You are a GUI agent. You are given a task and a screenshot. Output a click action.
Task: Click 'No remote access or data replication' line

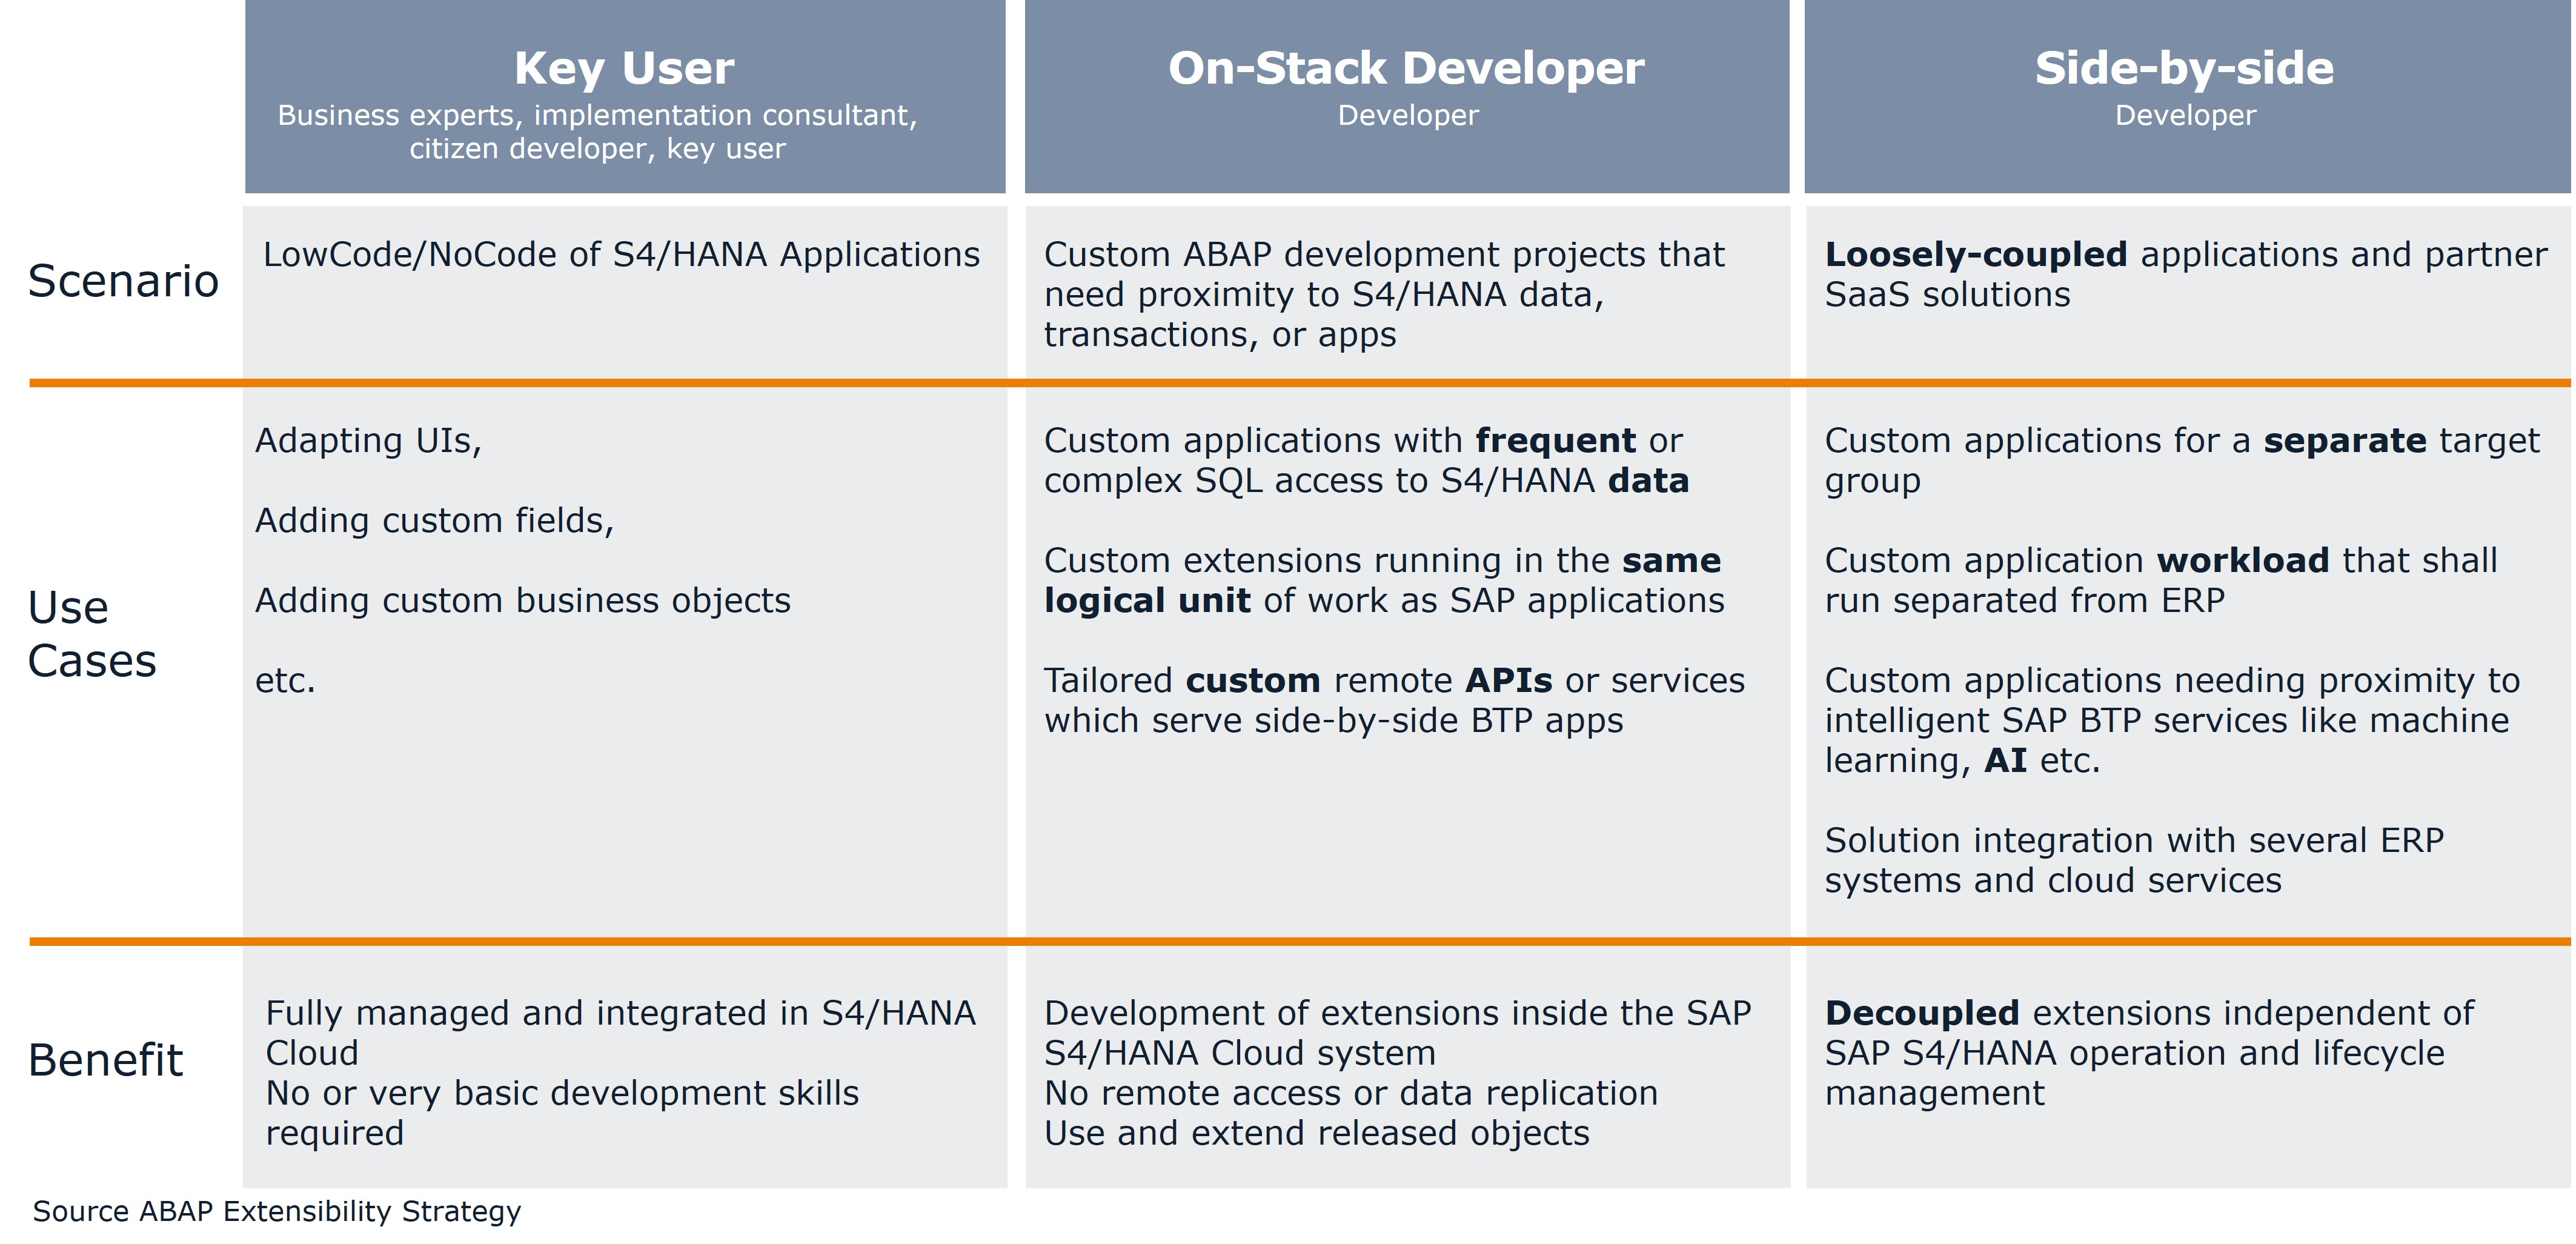point(1351,1094)
